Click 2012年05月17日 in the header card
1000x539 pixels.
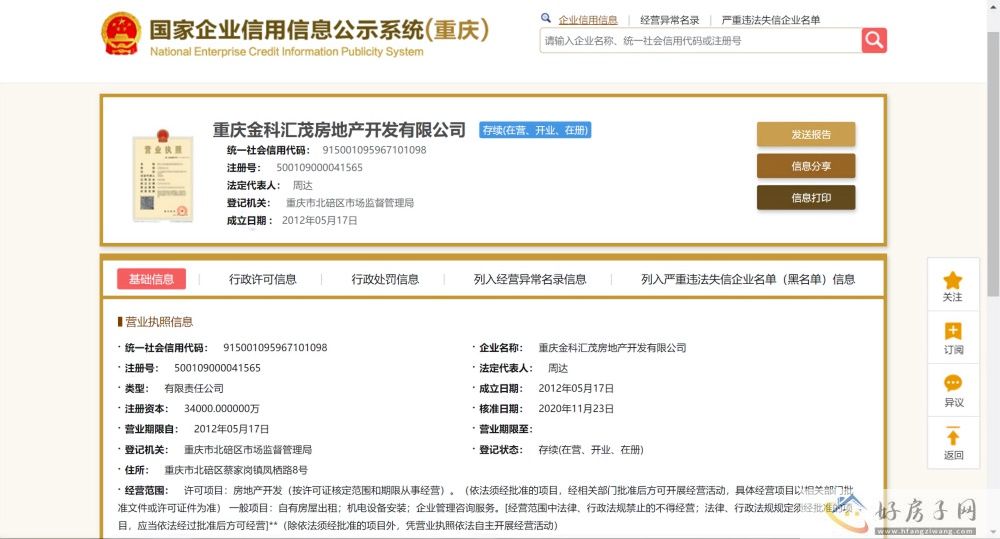[x=320, y=221]
